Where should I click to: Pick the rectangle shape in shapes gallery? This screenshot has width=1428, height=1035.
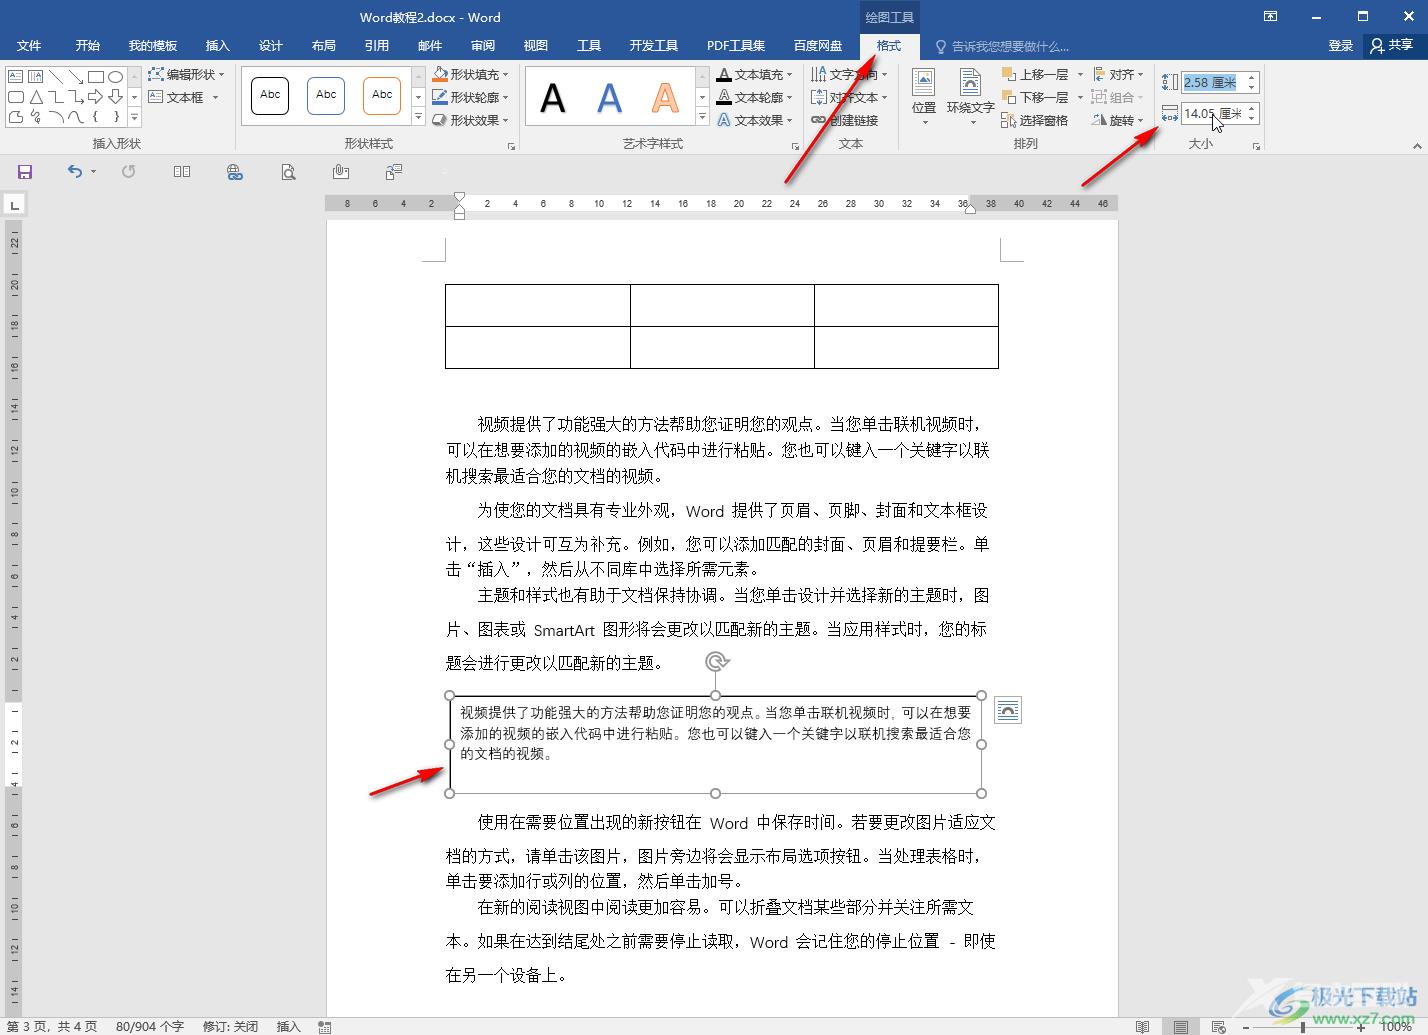[x=95, y=76]
